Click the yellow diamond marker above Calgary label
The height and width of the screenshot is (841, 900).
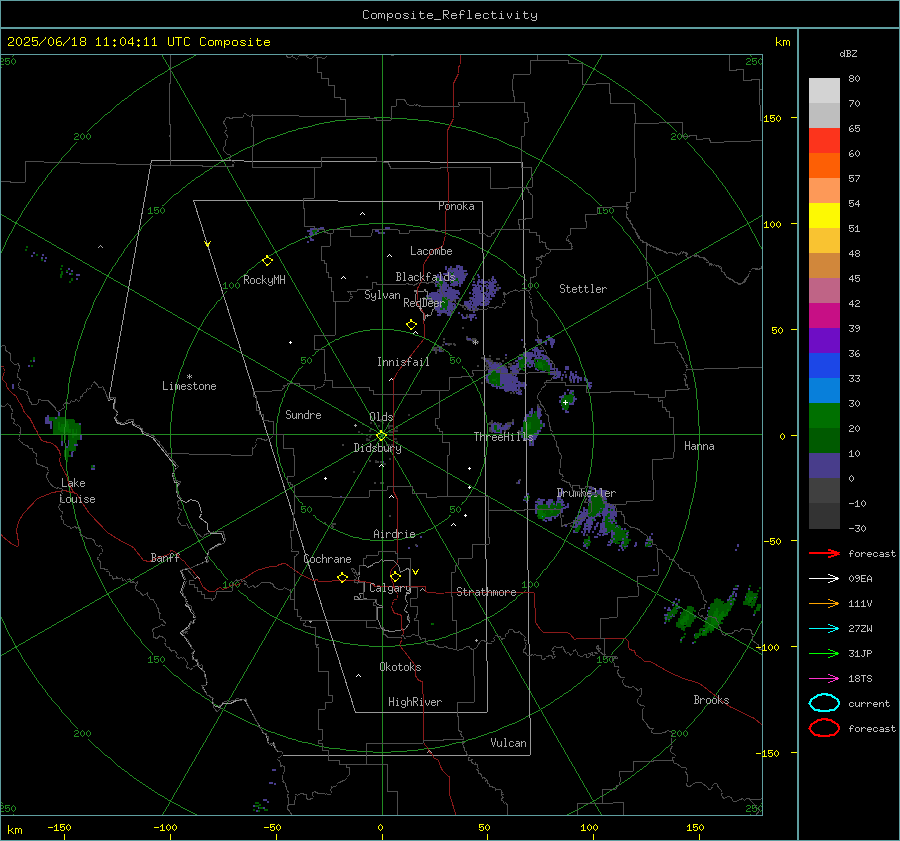pyautogui.click(x=395, y=576)
